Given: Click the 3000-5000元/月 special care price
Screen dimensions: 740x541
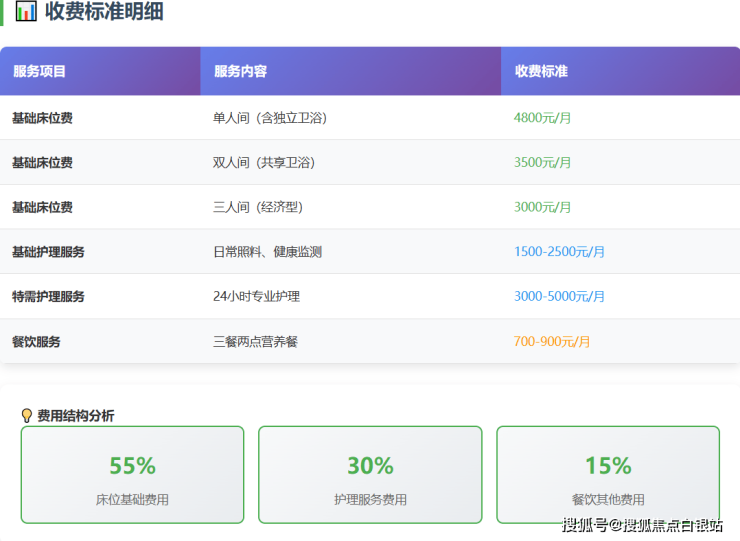Looking at the screenshot, I should coord(559,297).
